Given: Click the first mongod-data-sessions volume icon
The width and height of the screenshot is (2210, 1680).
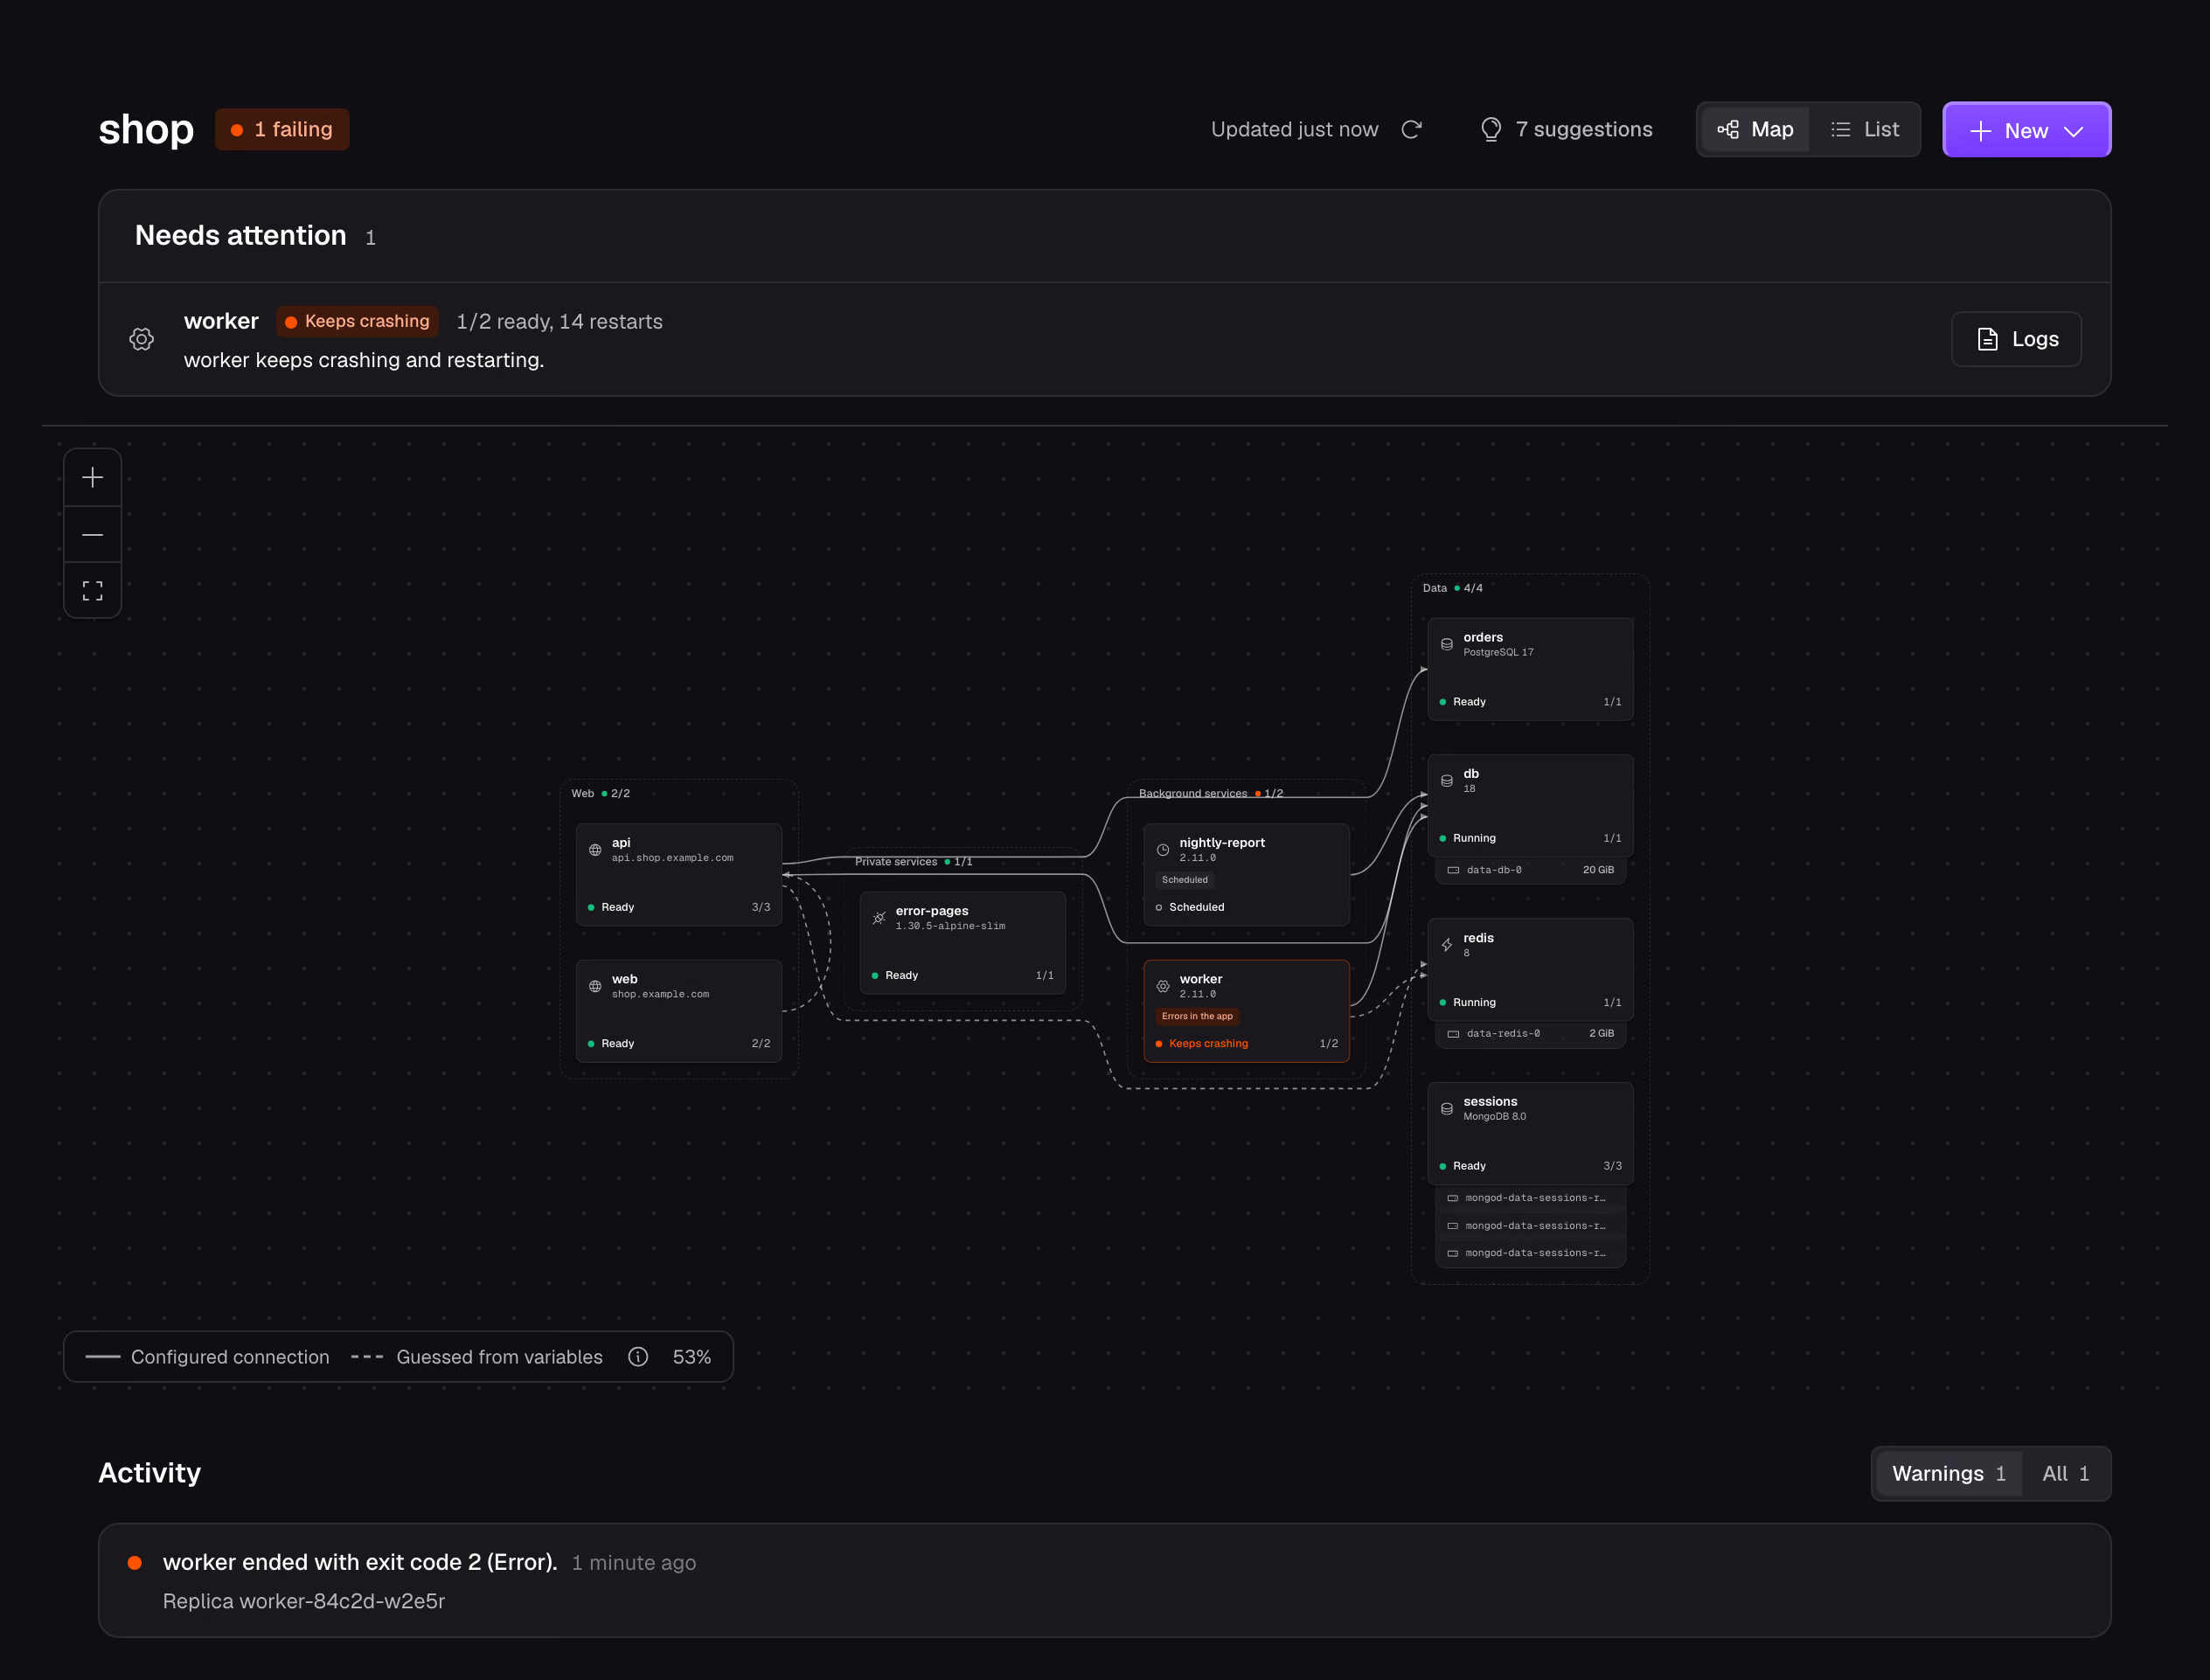Looking at the screenshot, I should pos(1453,1198).
